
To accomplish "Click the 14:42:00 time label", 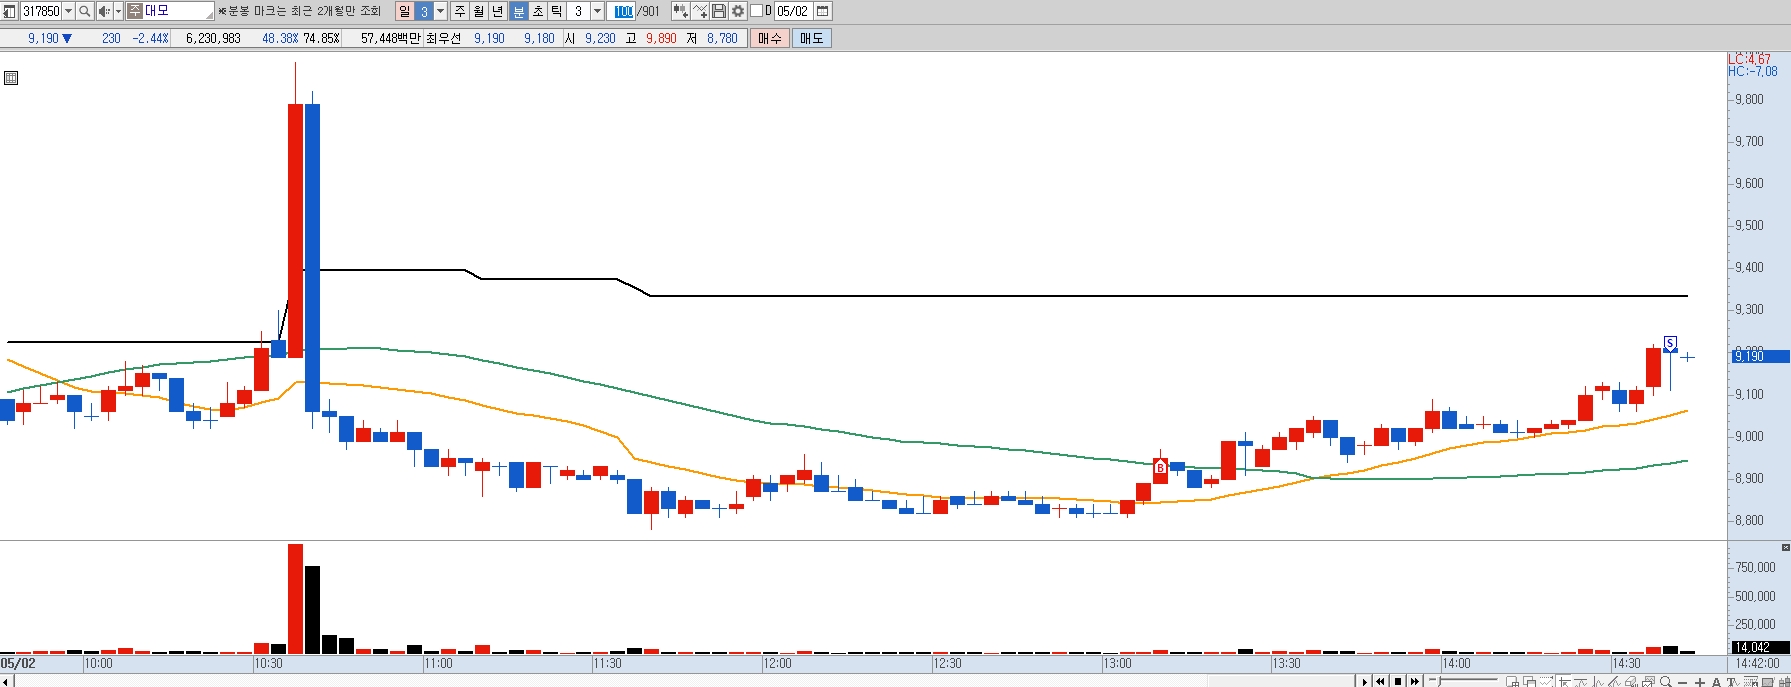I will click(1758, 663).
